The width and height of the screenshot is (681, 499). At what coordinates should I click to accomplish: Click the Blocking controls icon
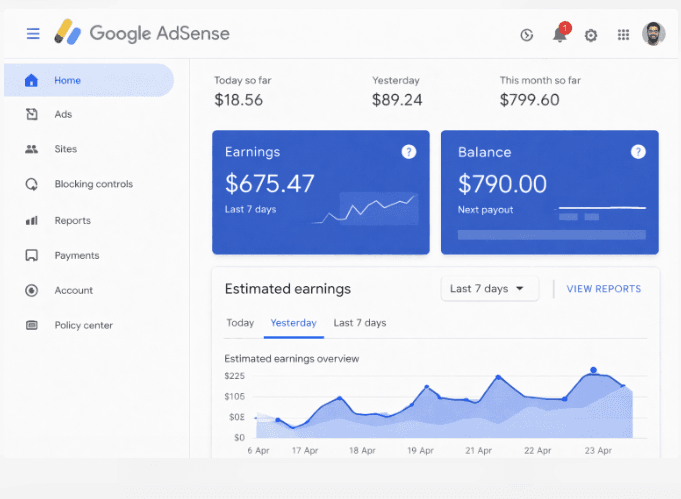(31, 184)
